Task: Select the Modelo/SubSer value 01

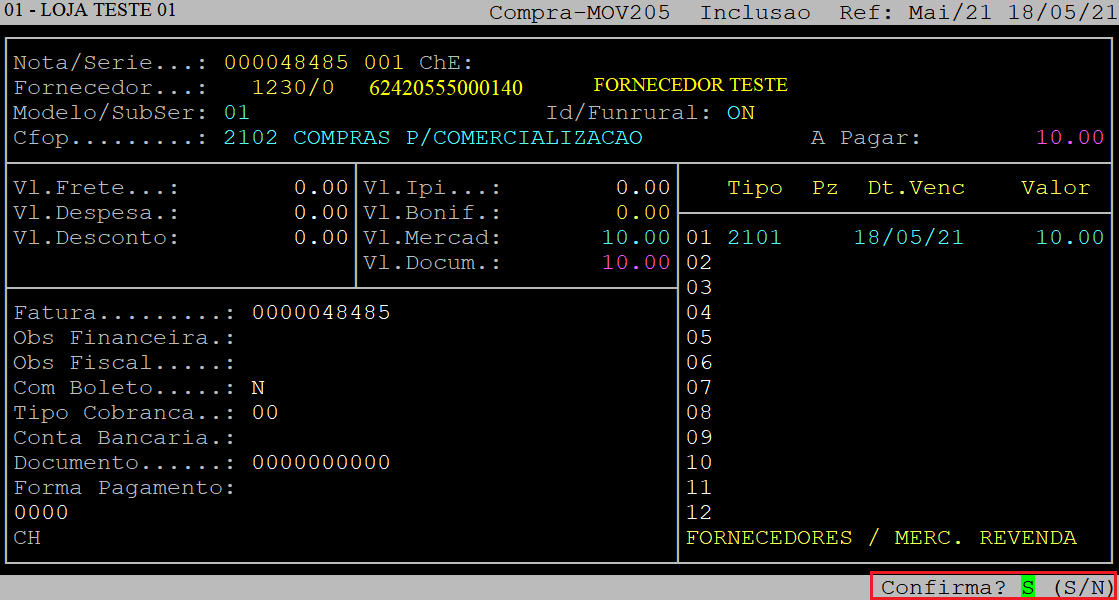Action: click(x=237, y=112)
